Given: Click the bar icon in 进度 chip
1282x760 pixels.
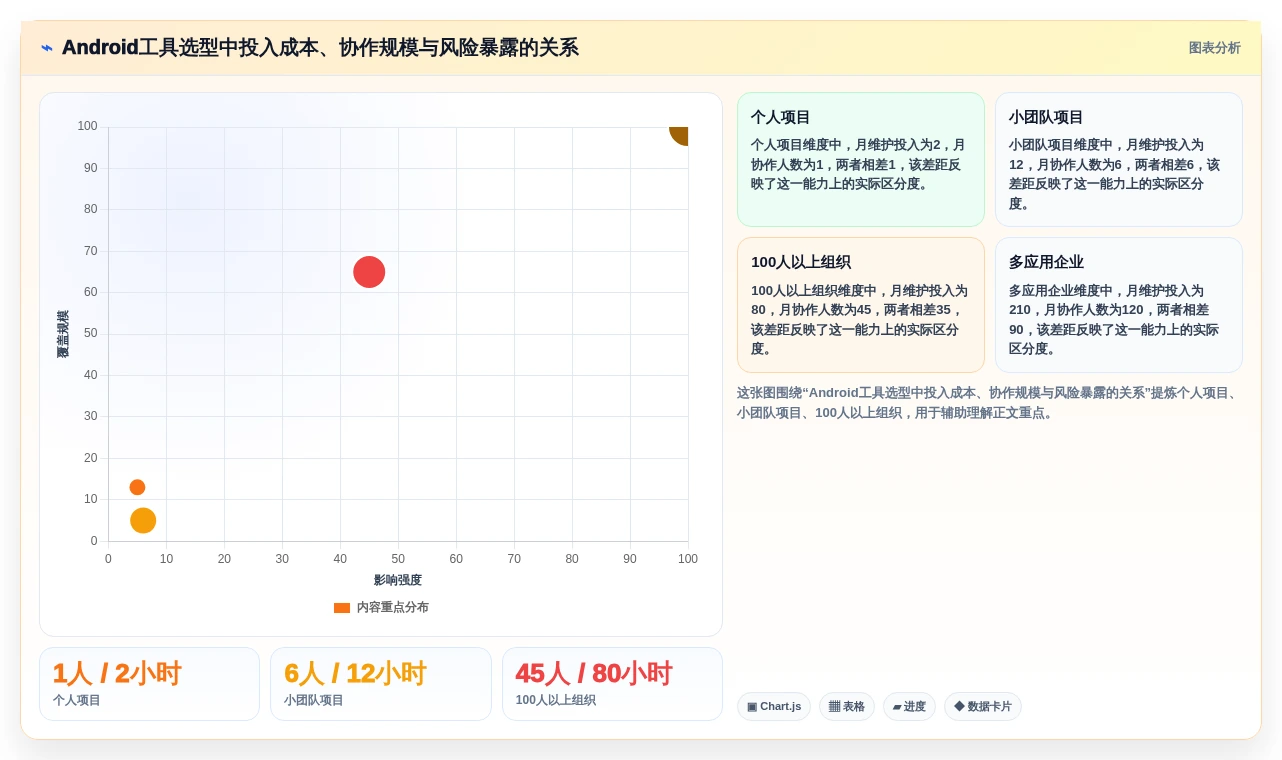Looking at the screenshot, I should [897, 707].
